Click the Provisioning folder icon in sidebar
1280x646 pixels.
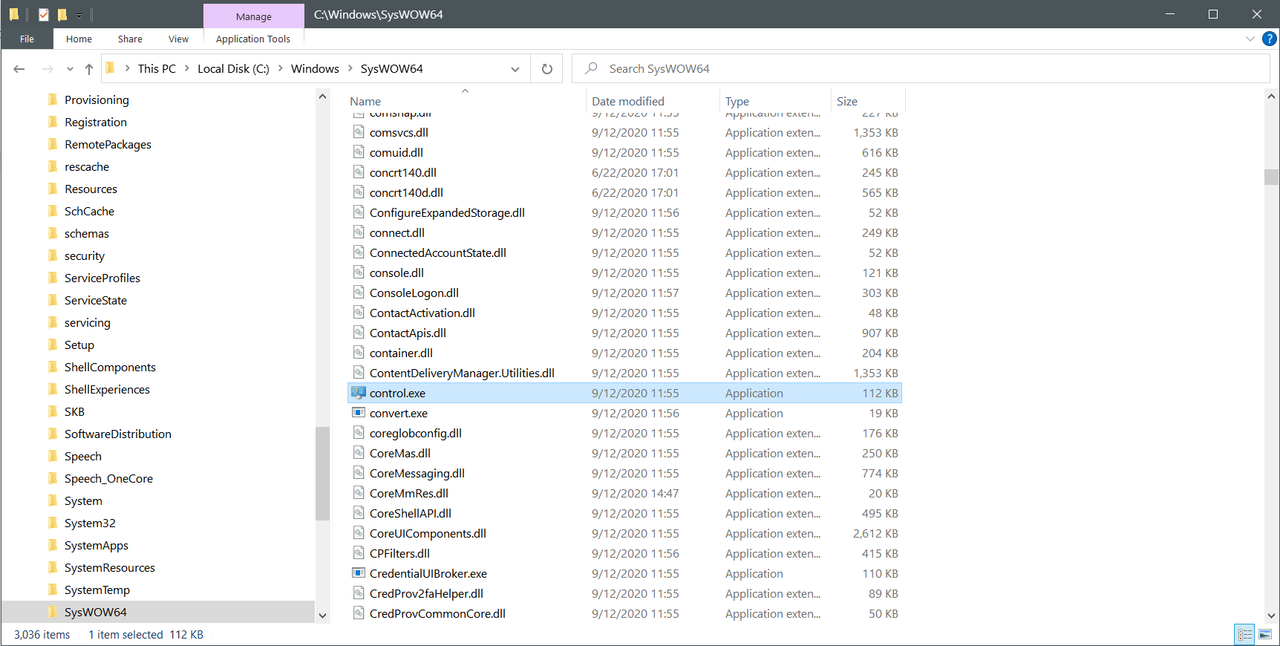(x=53, y=100)
